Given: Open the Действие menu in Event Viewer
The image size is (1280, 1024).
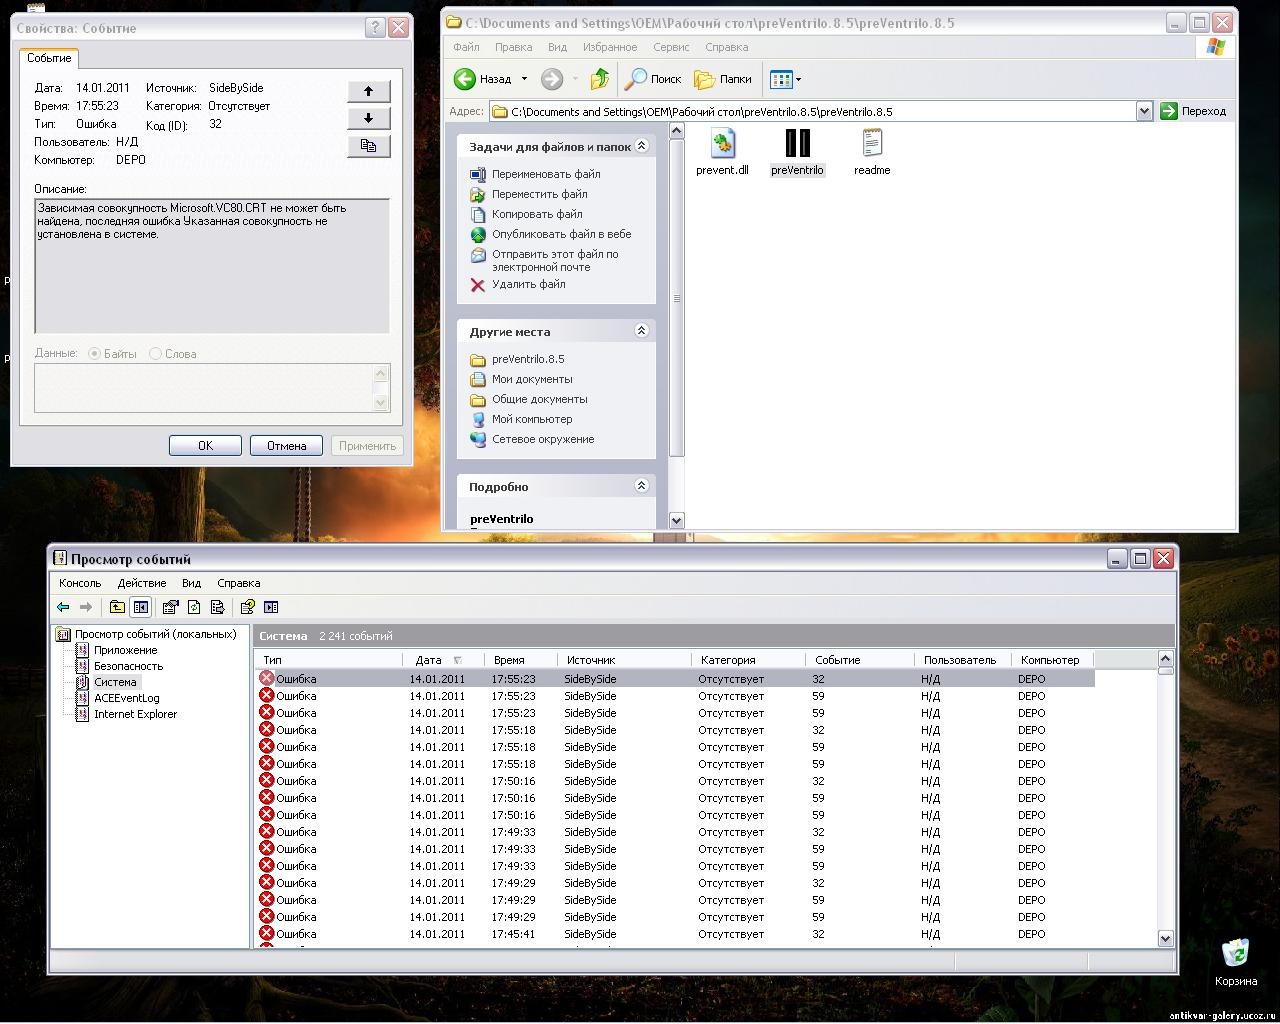Looking at the screenshot, I should 142,583.
